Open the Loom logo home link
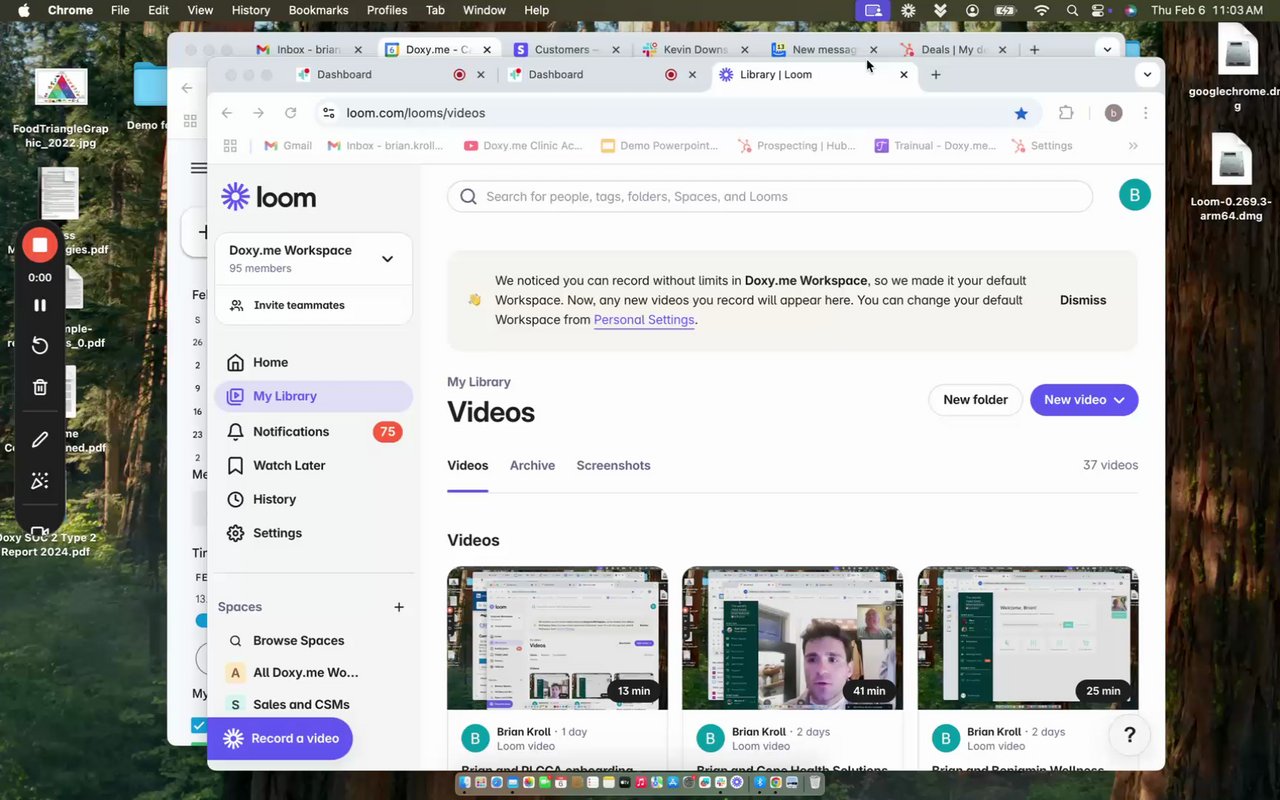 click(269, 197)
